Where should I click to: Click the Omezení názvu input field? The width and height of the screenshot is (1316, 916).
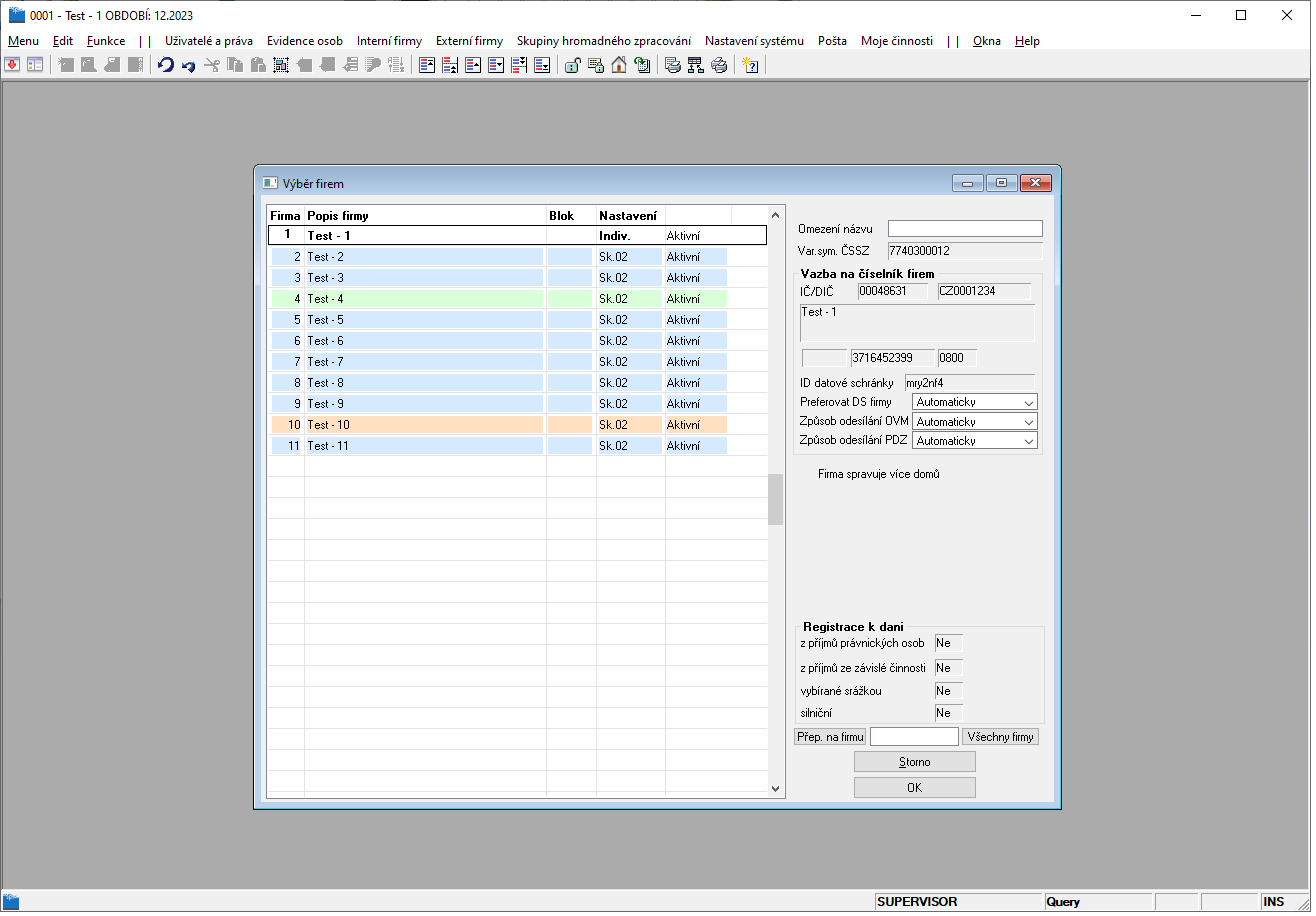coord(965,229)
